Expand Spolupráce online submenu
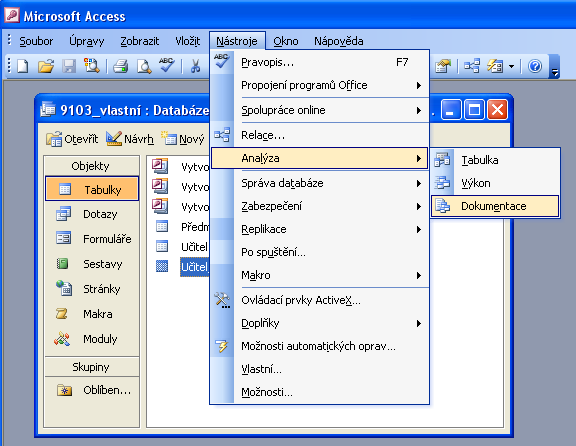The height and width of the screenshot is (446, 576). click(x=320, y=110)
